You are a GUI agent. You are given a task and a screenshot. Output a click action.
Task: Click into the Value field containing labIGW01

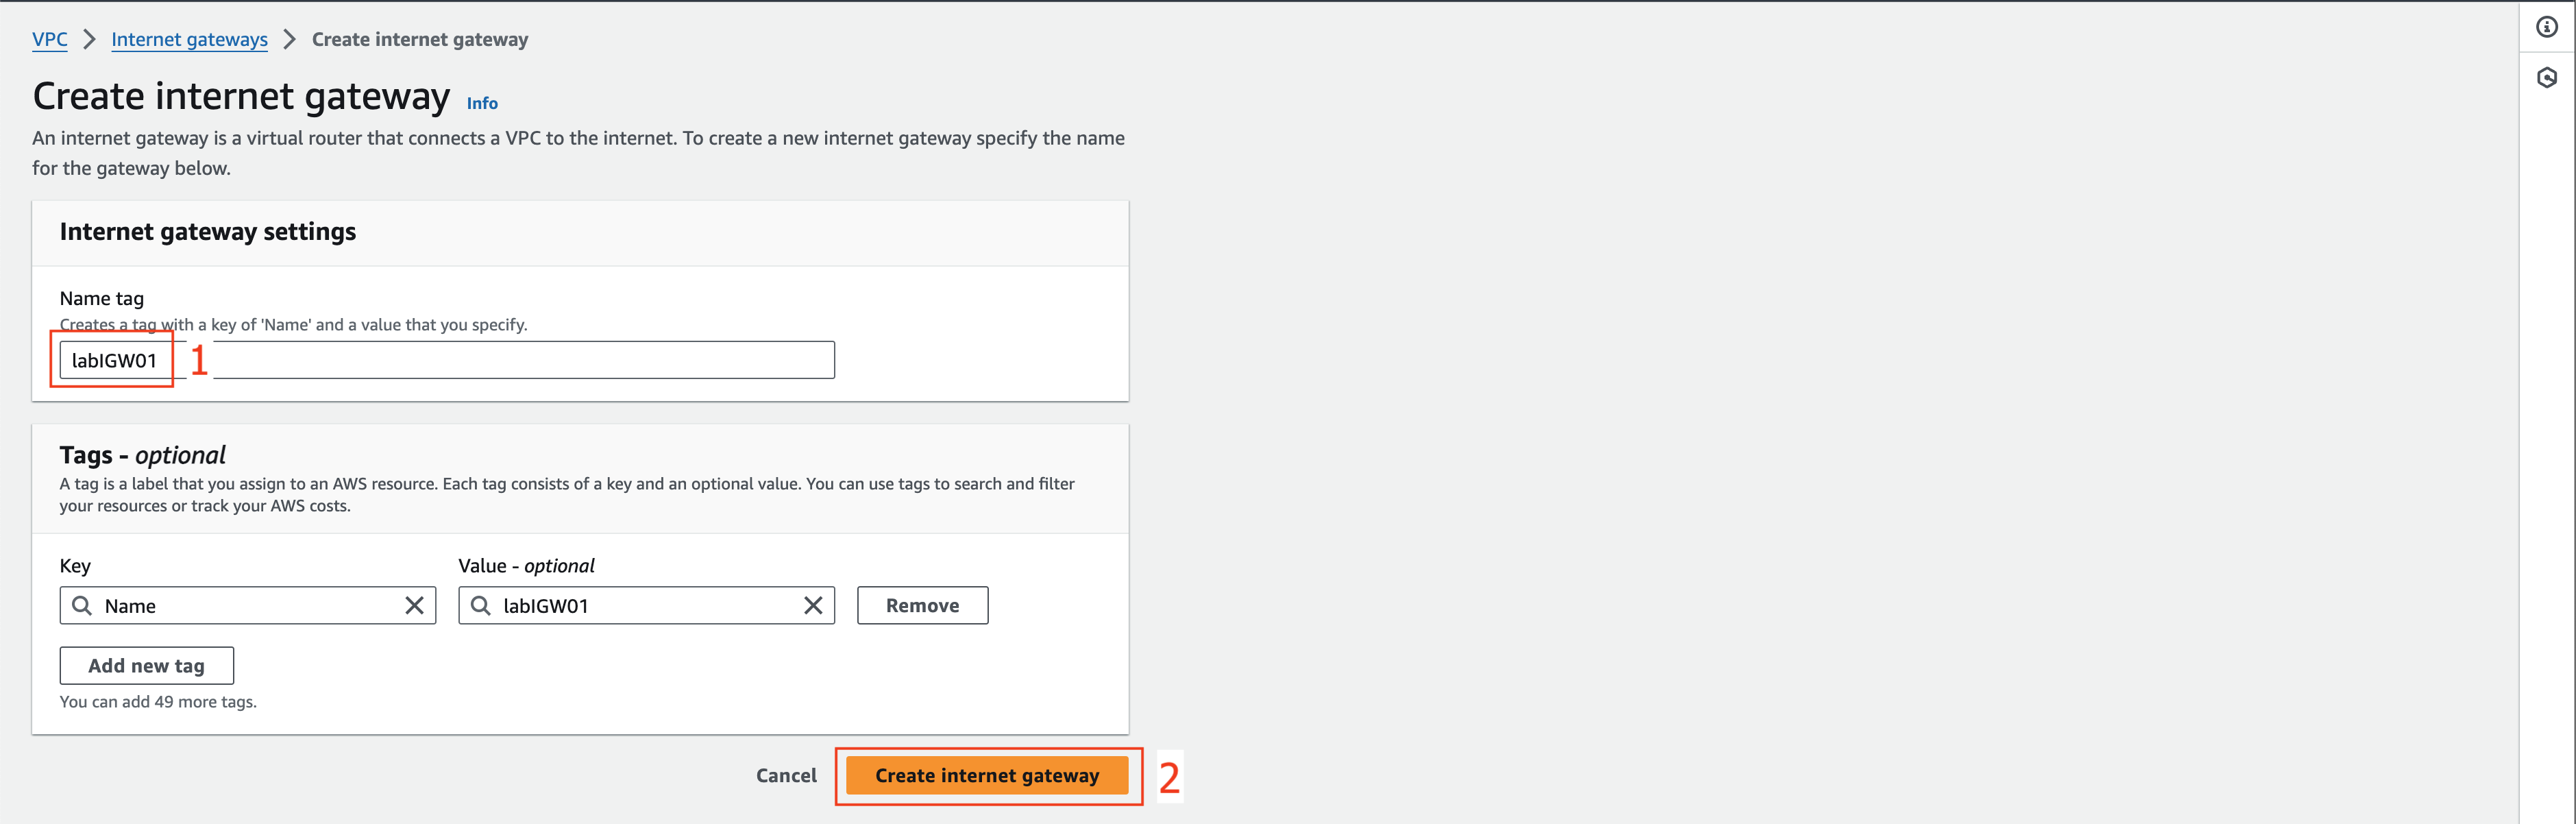click(x=646, y=605)
